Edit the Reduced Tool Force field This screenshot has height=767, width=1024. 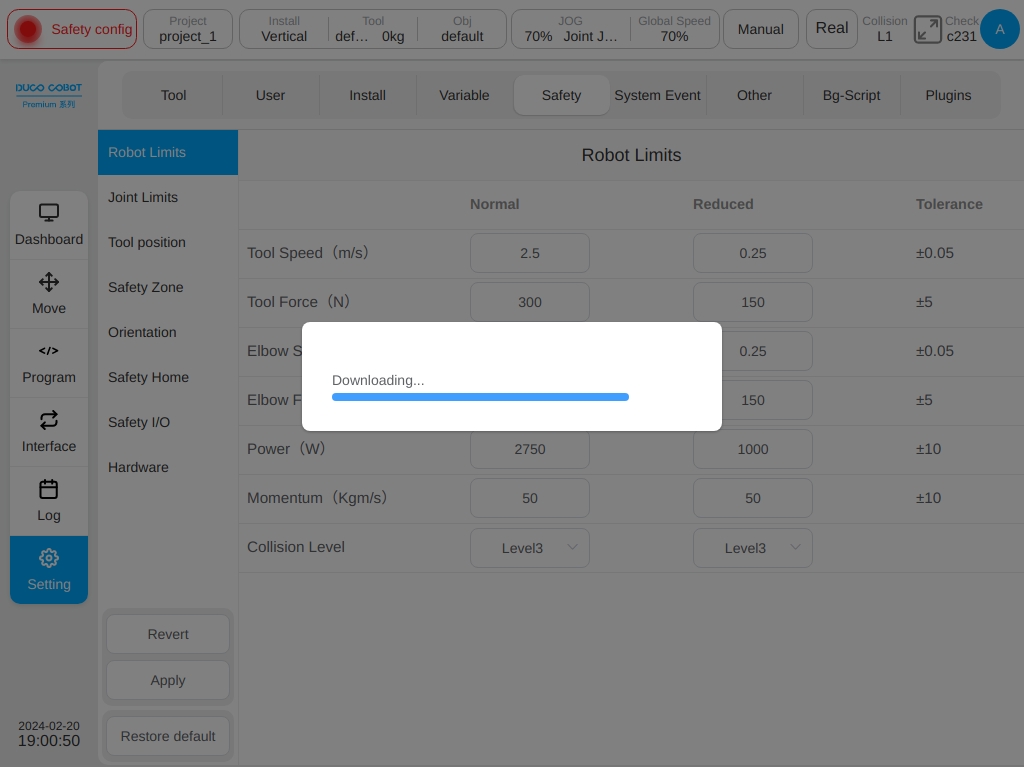(752, 302)
